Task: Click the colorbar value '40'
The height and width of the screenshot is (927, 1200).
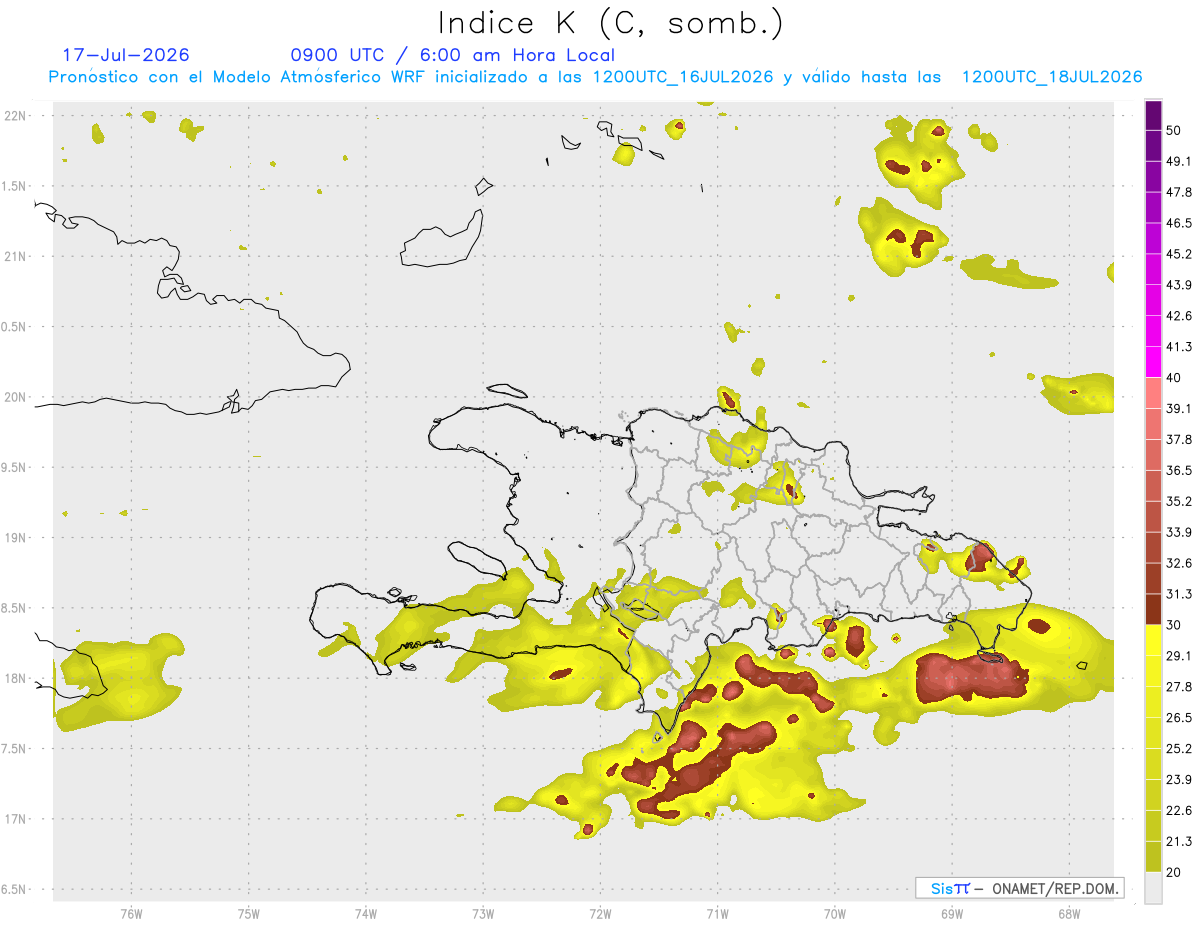Action: [1175, 378]
